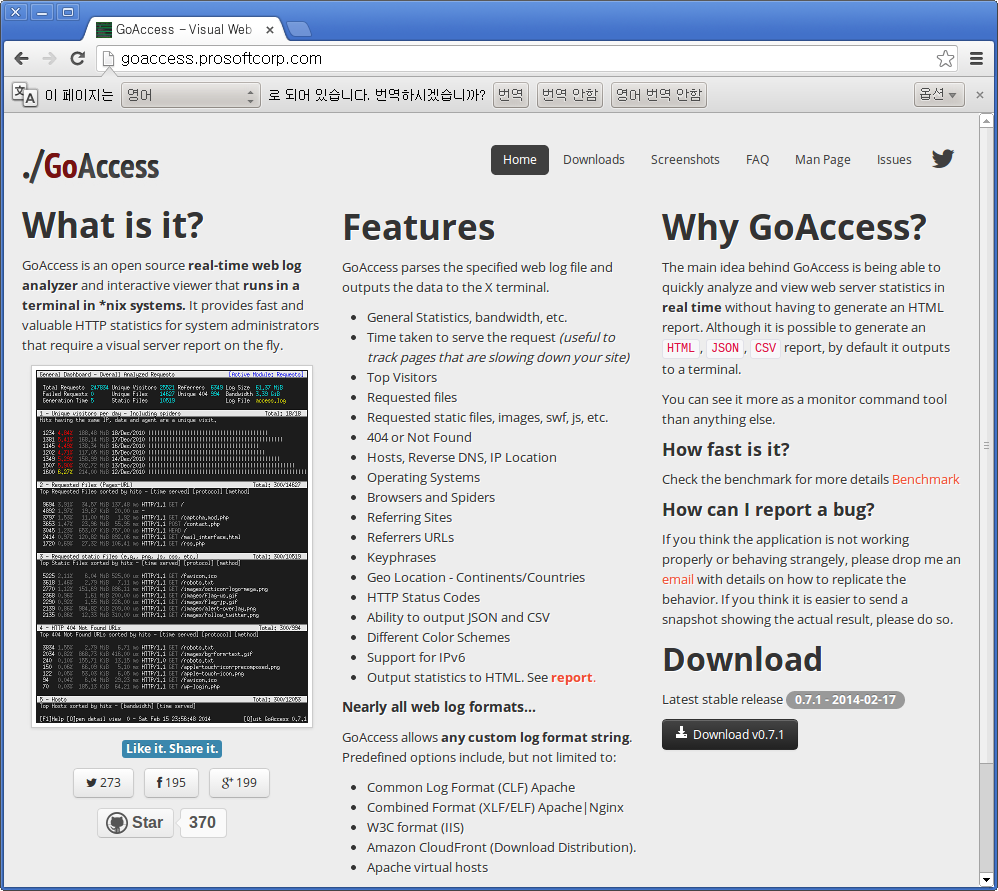Open the page language dropdown
This screenshot has width=998, height=891.
[190, 95]
